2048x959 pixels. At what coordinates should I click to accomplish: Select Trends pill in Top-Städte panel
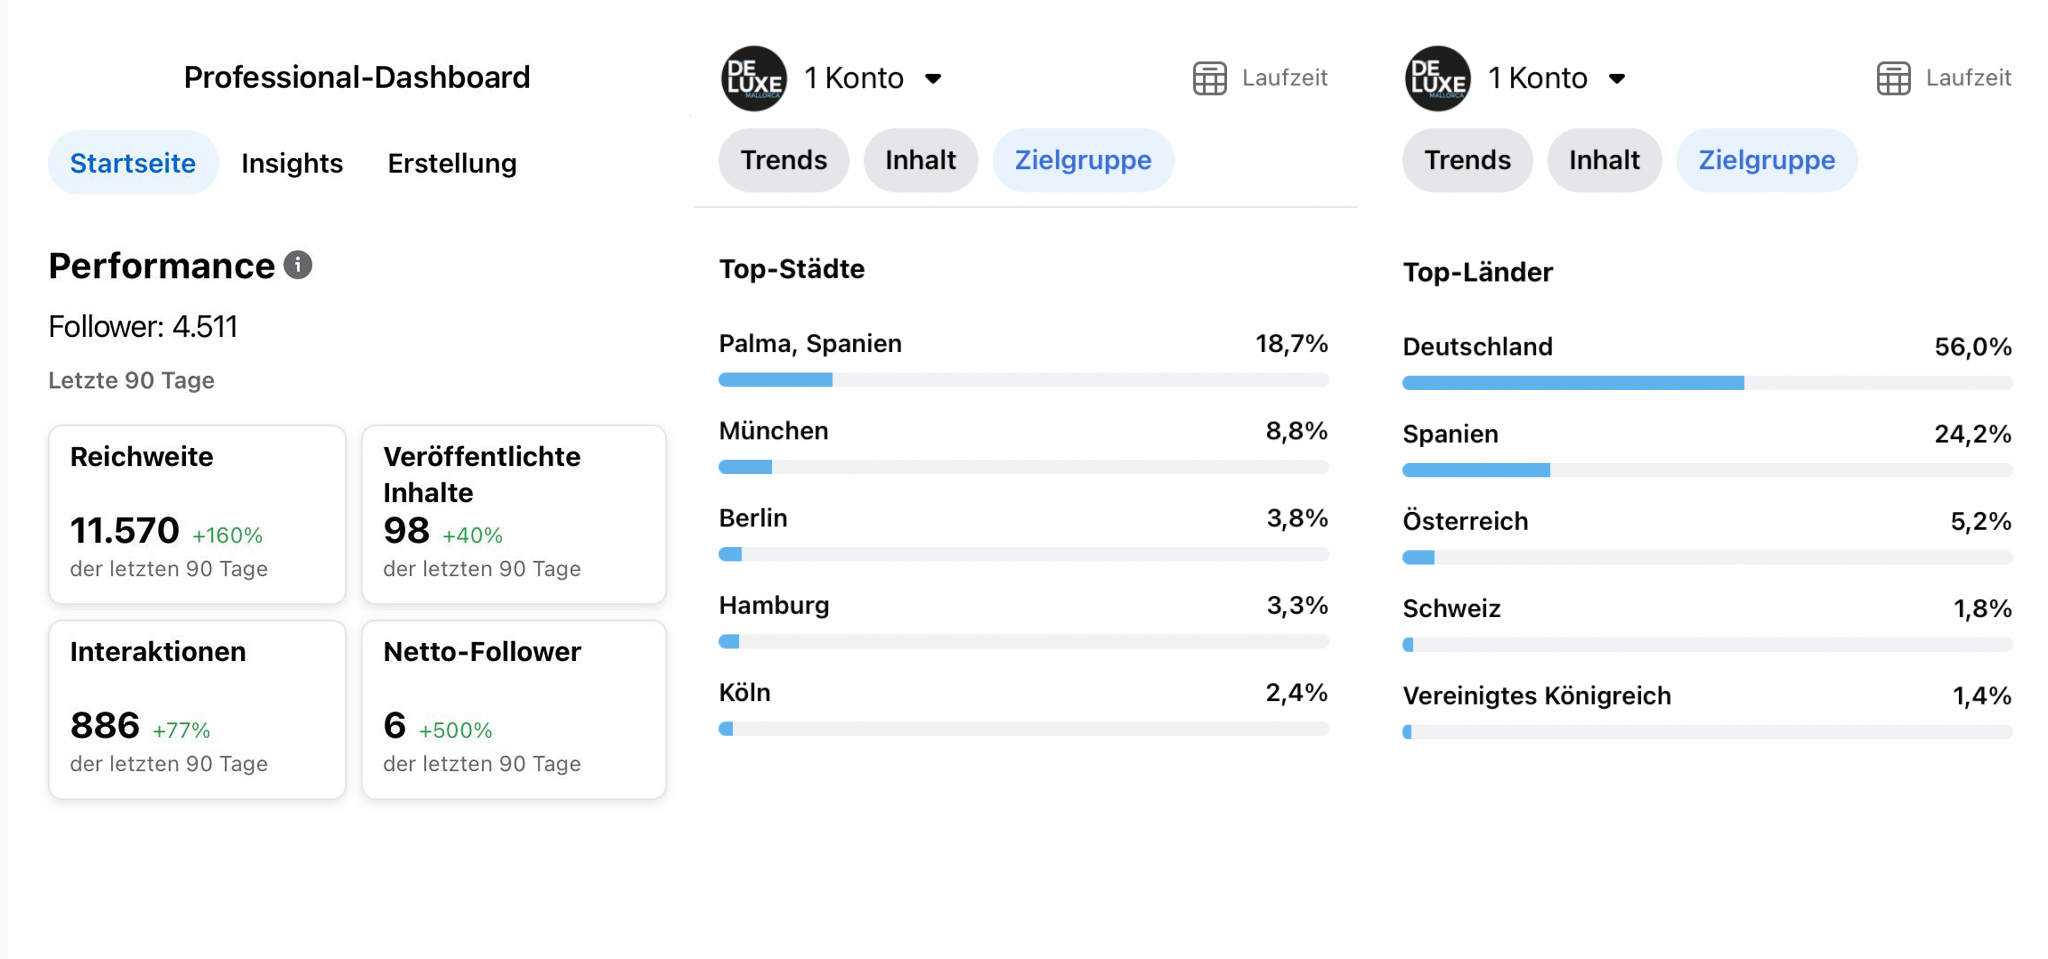(x=783, y=160)
